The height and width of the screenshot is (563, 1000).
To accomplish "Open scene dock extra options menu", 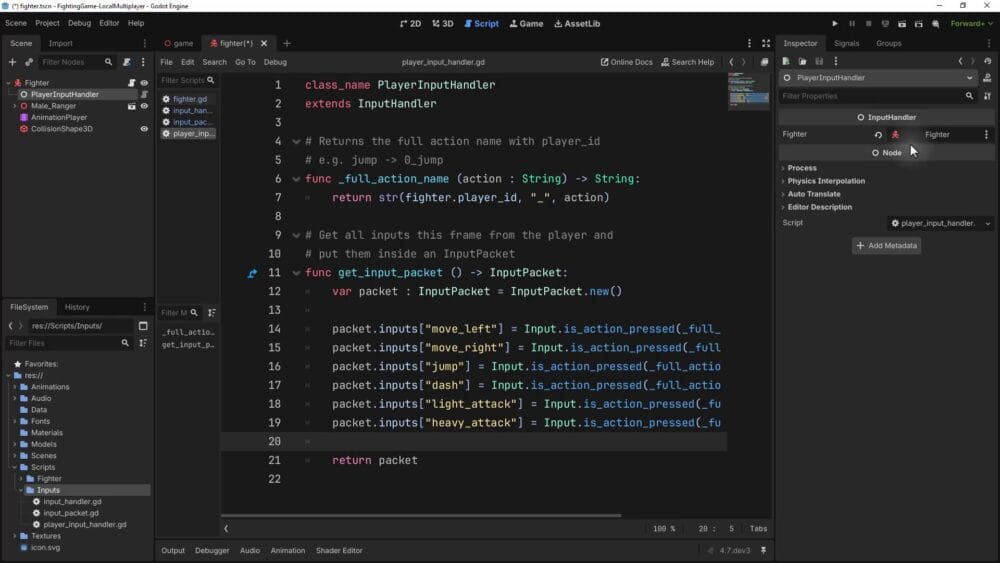I will click(143, 62).
